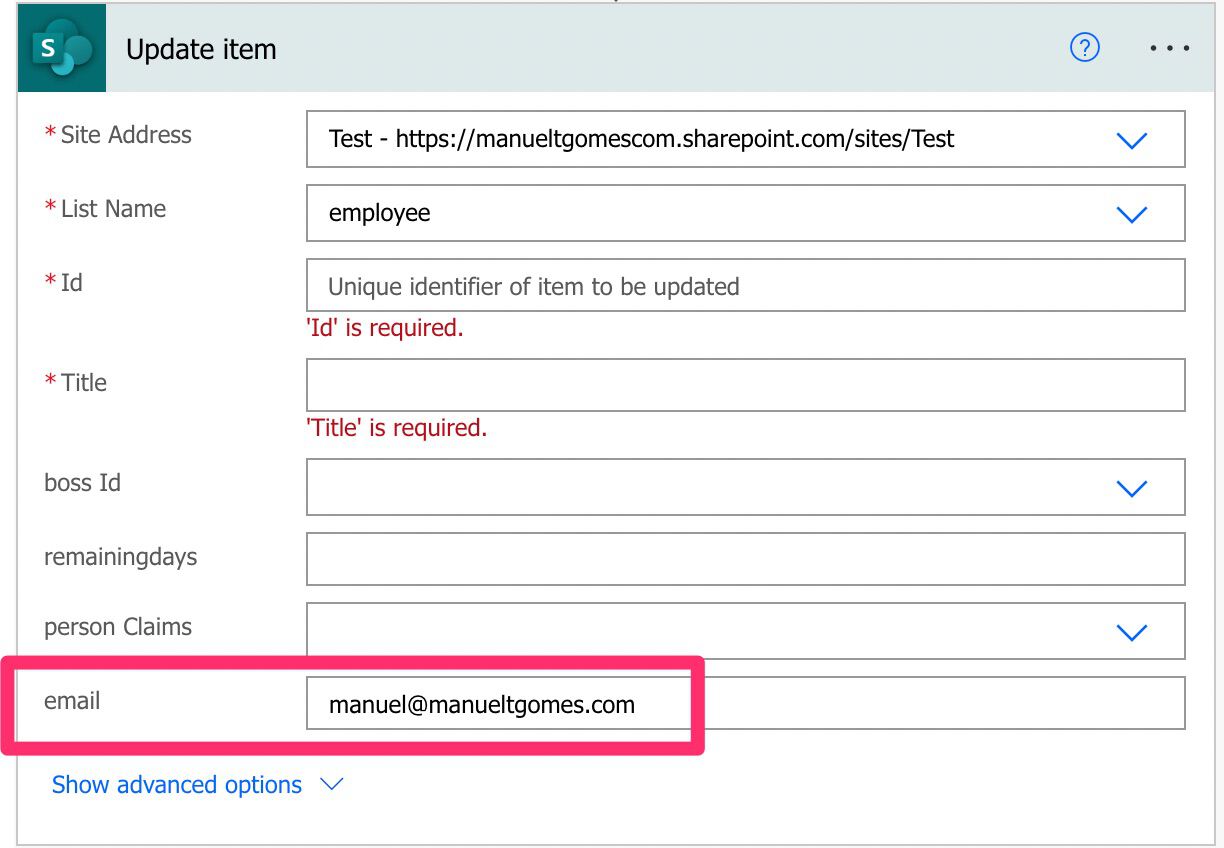The image size is (1224, 848).
Task: Click the SharePoint connector icon
Action: tap(62, 49)
